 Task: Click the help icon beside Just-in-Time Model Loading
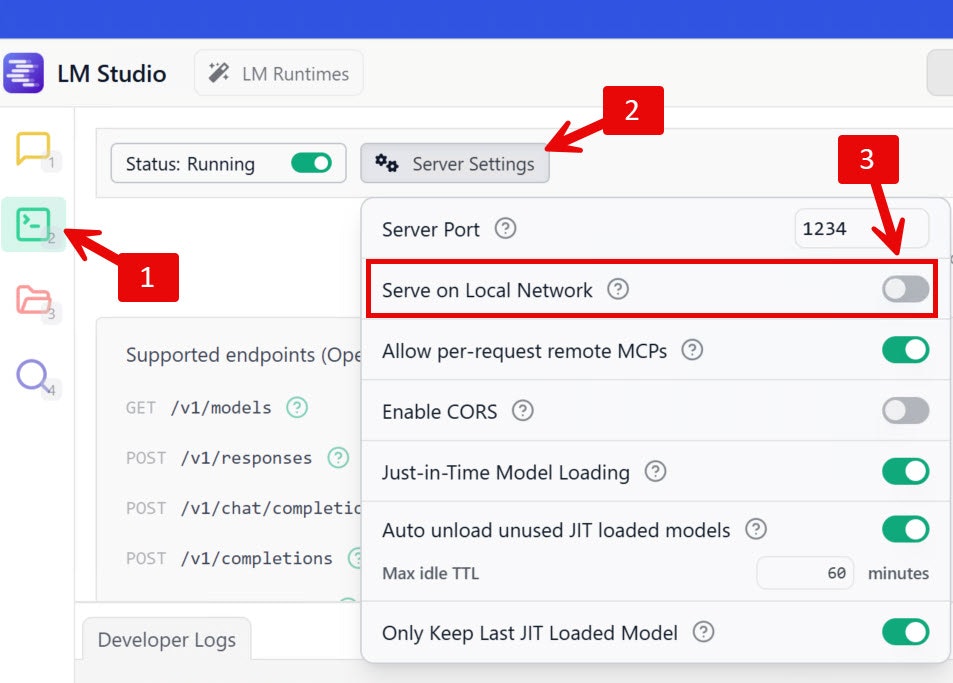pos(655,472)
